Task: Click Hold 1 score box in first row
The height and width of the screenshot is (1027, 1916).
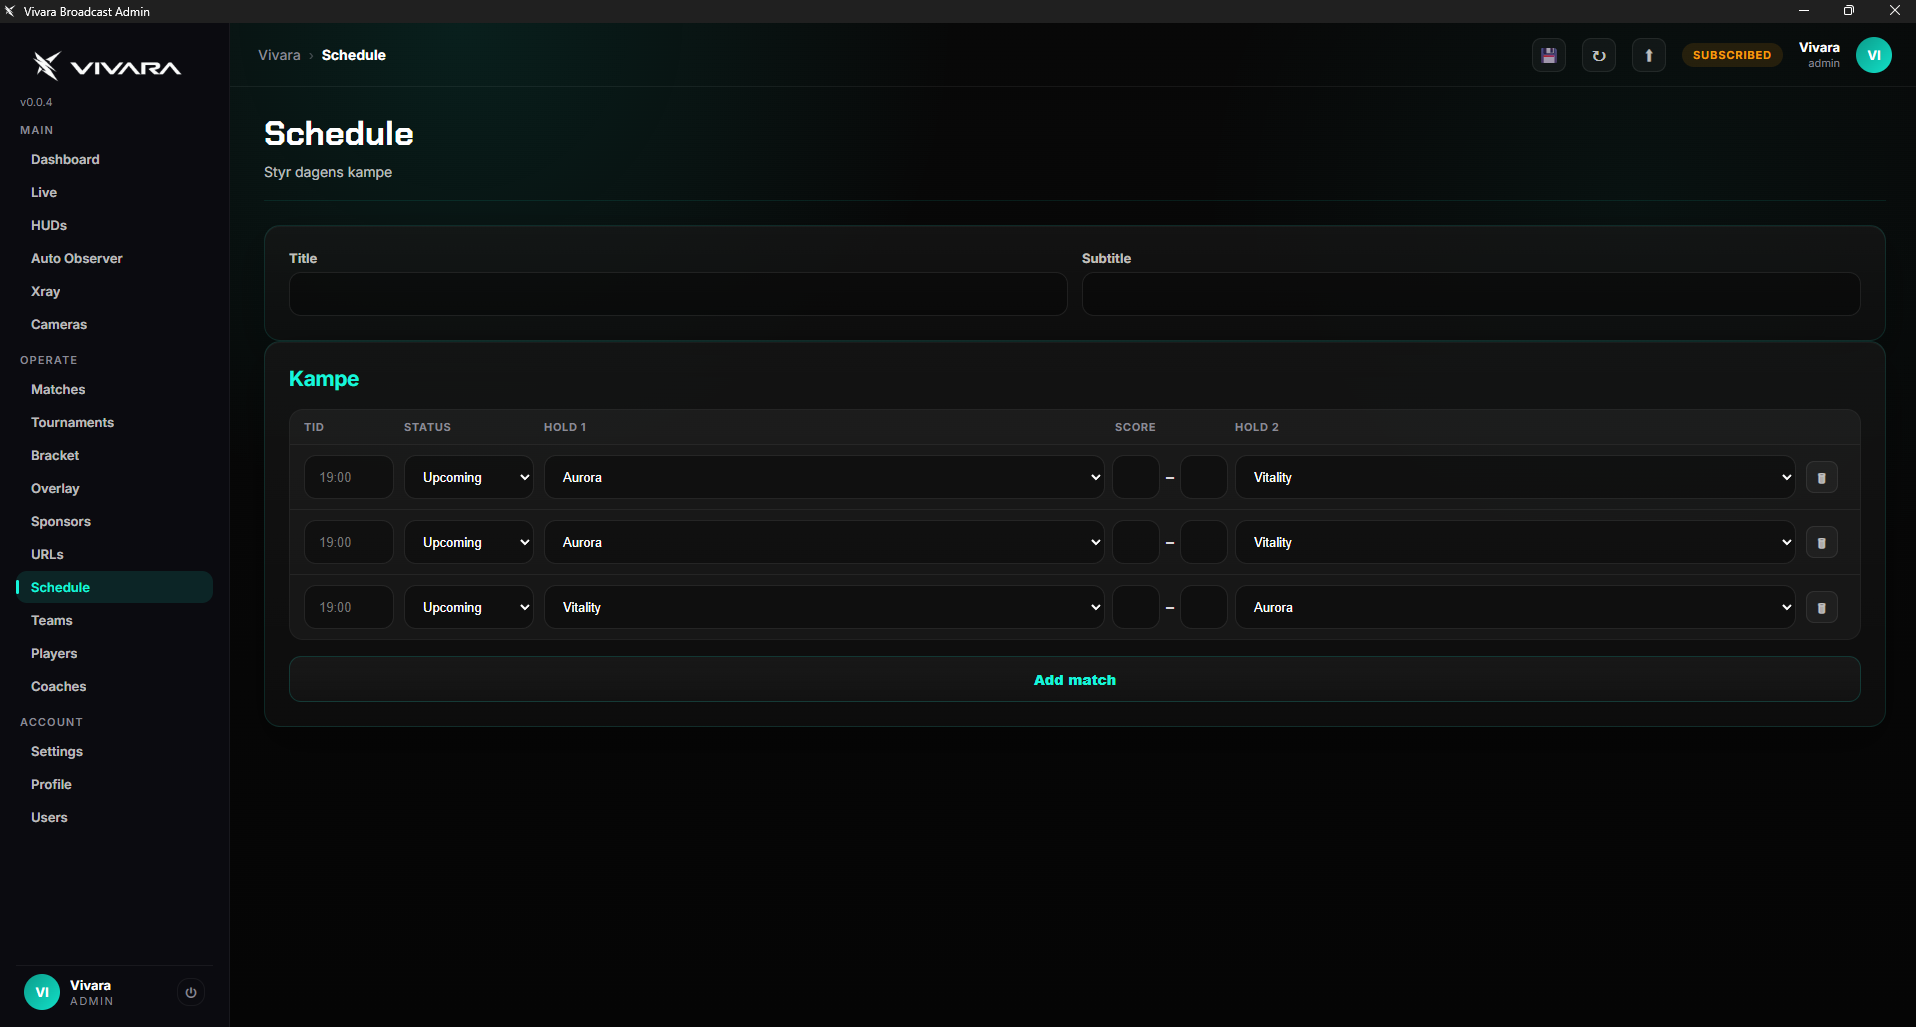Action: (1136, 477)
